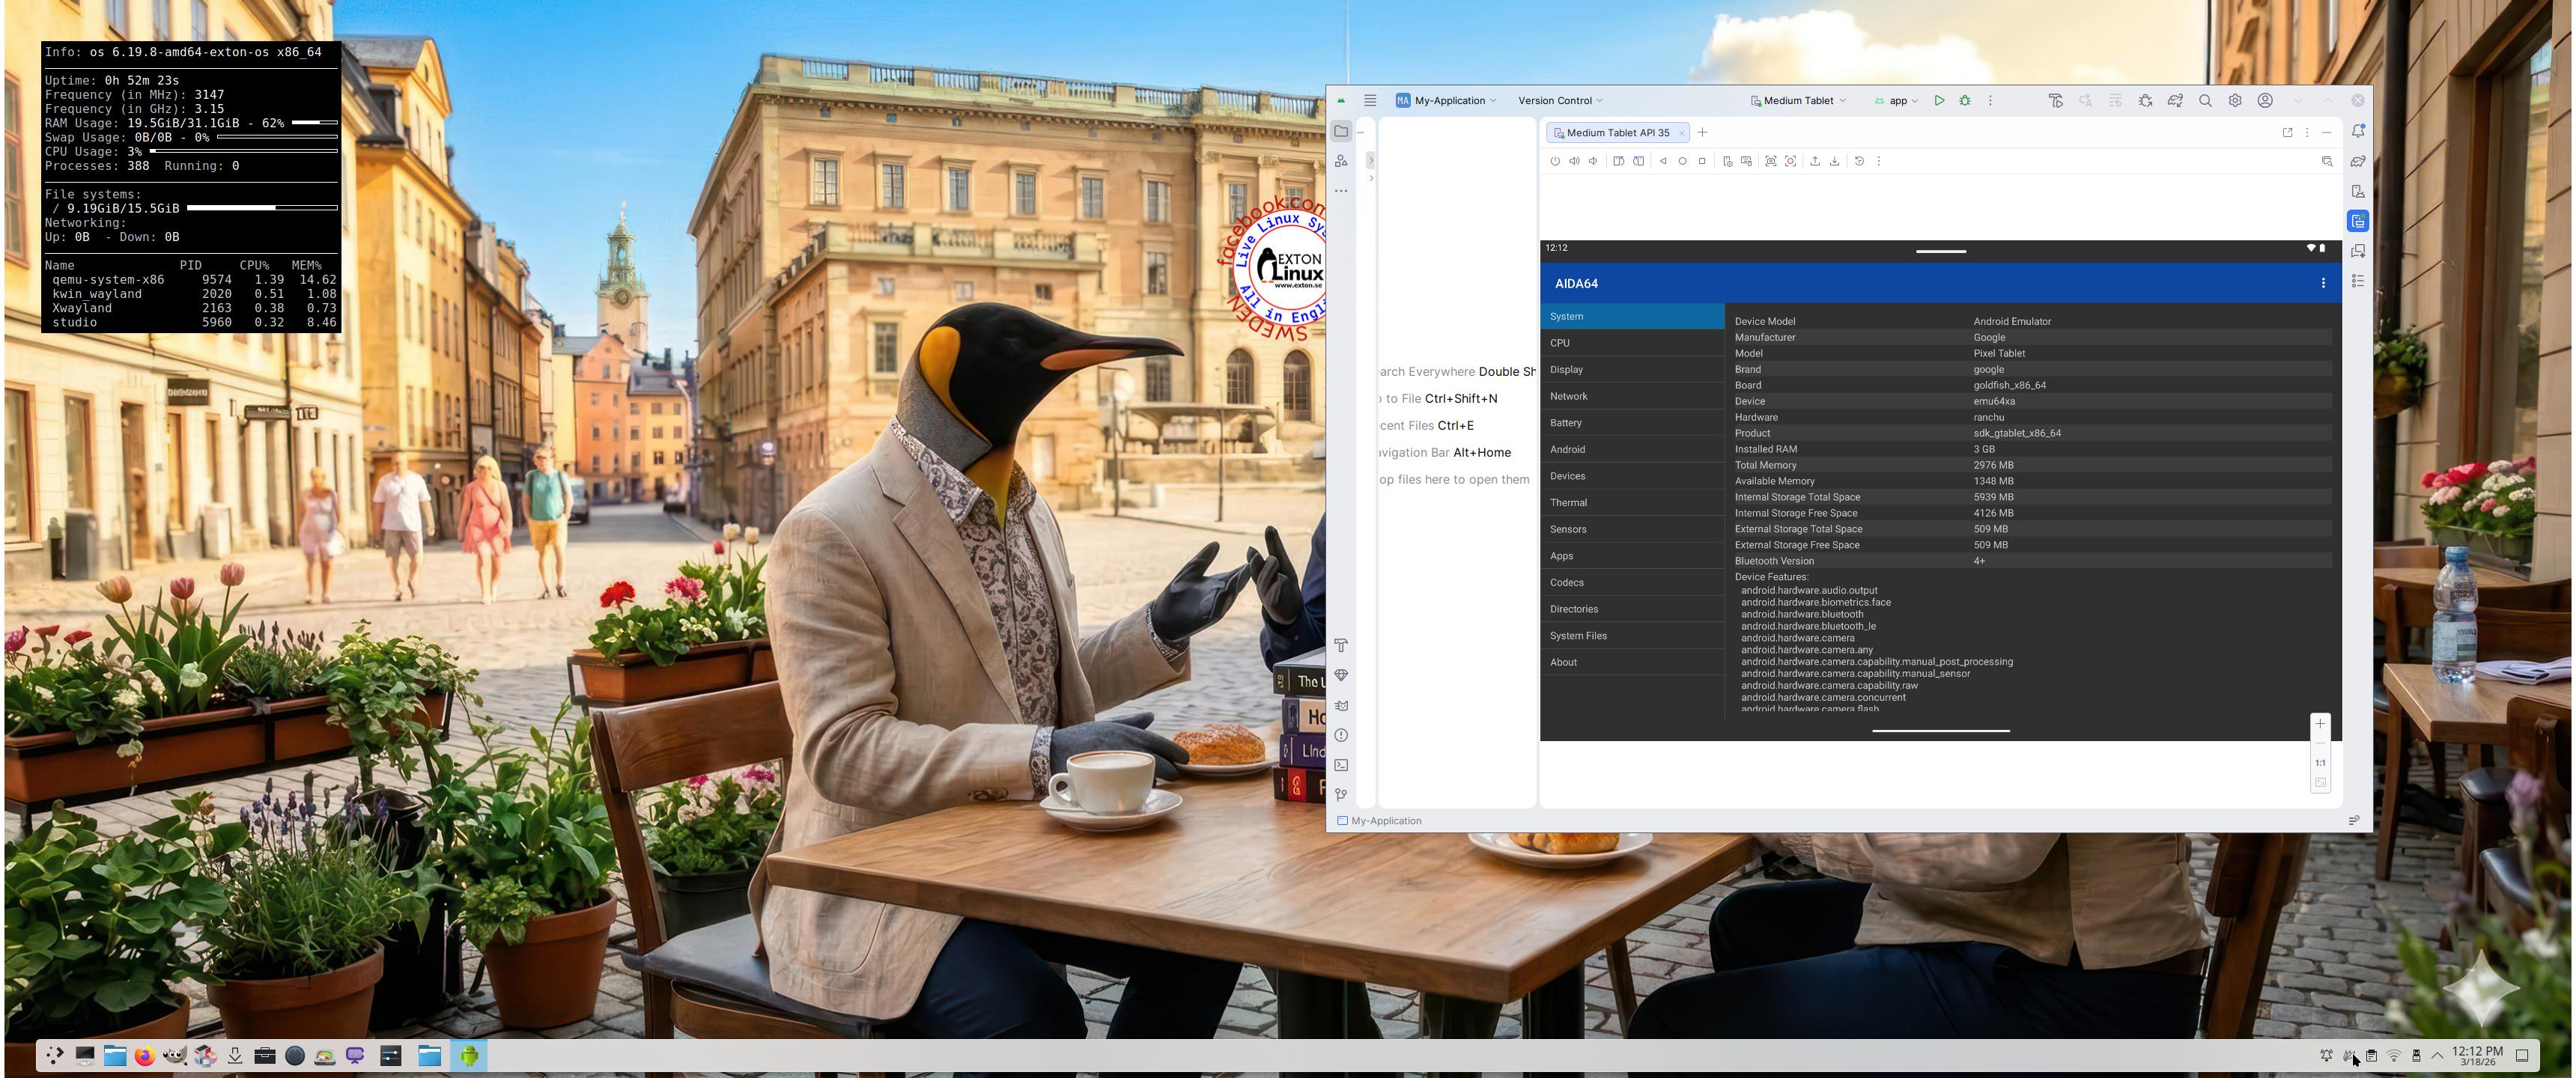Open the Search Everywhere magnifier icon
The image size is (2576, 1078).
2204,100
